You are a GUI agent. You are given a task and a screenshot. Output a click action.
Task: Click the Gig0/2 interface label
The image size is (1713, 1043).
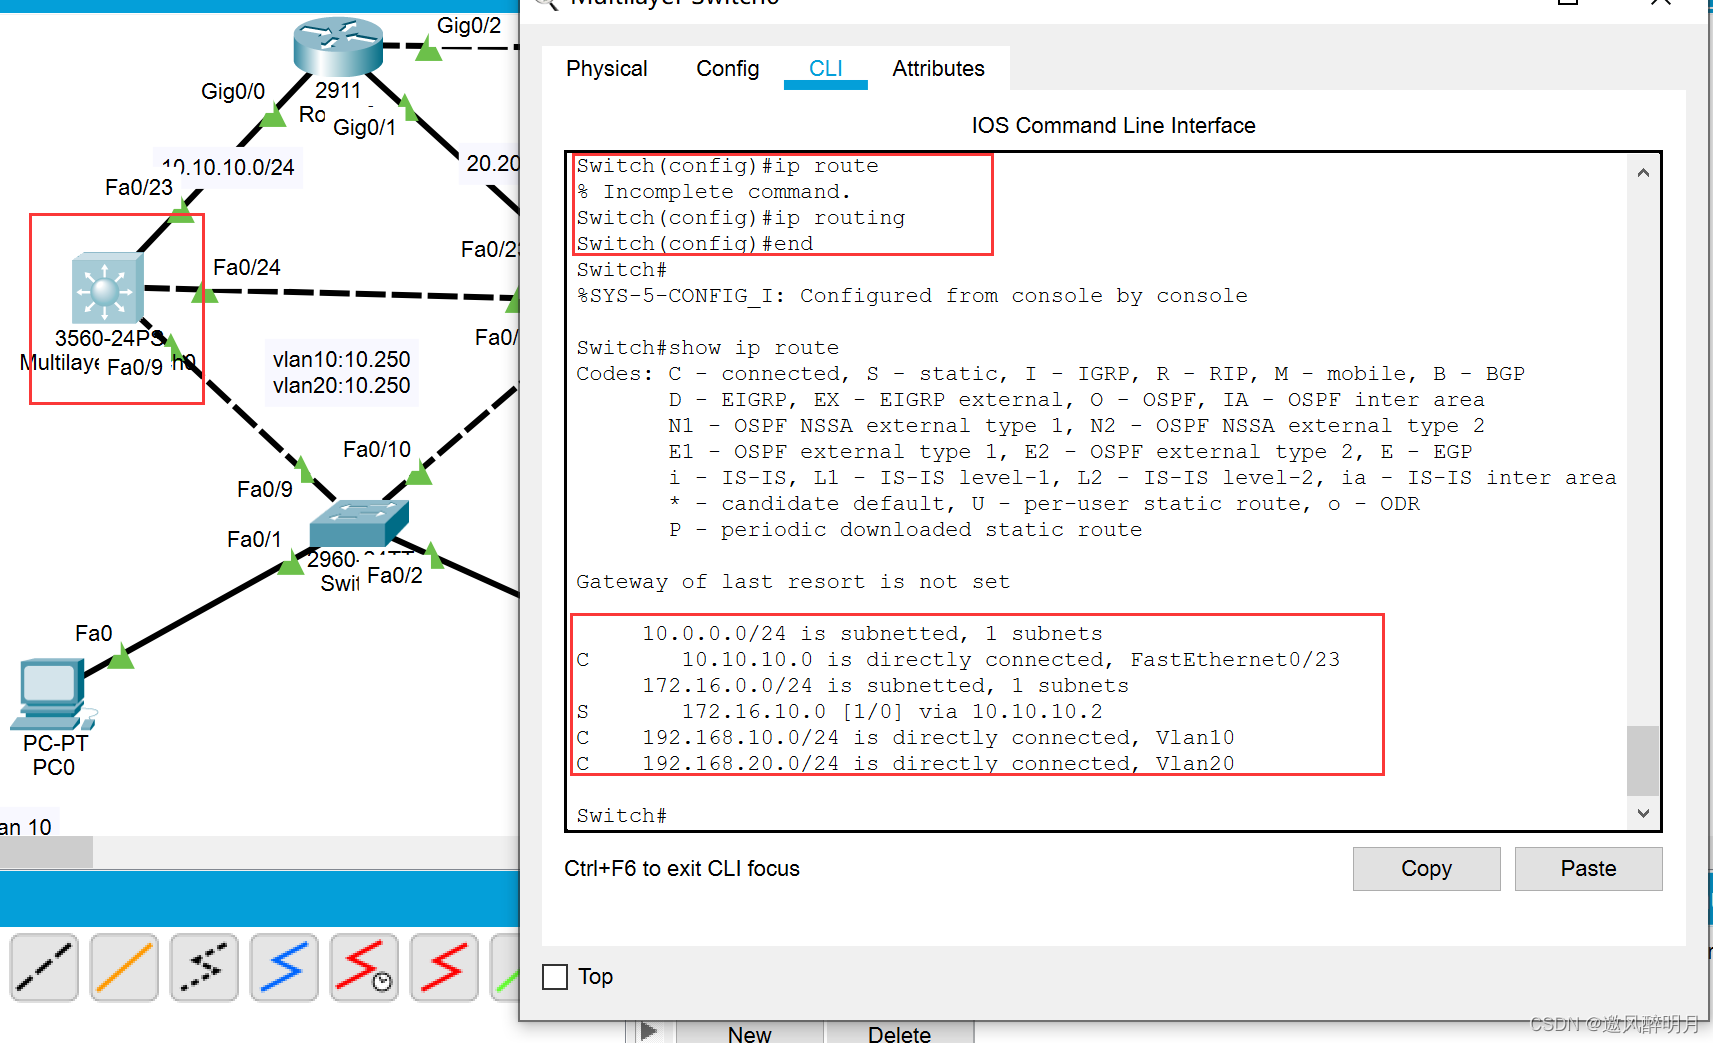469,25
